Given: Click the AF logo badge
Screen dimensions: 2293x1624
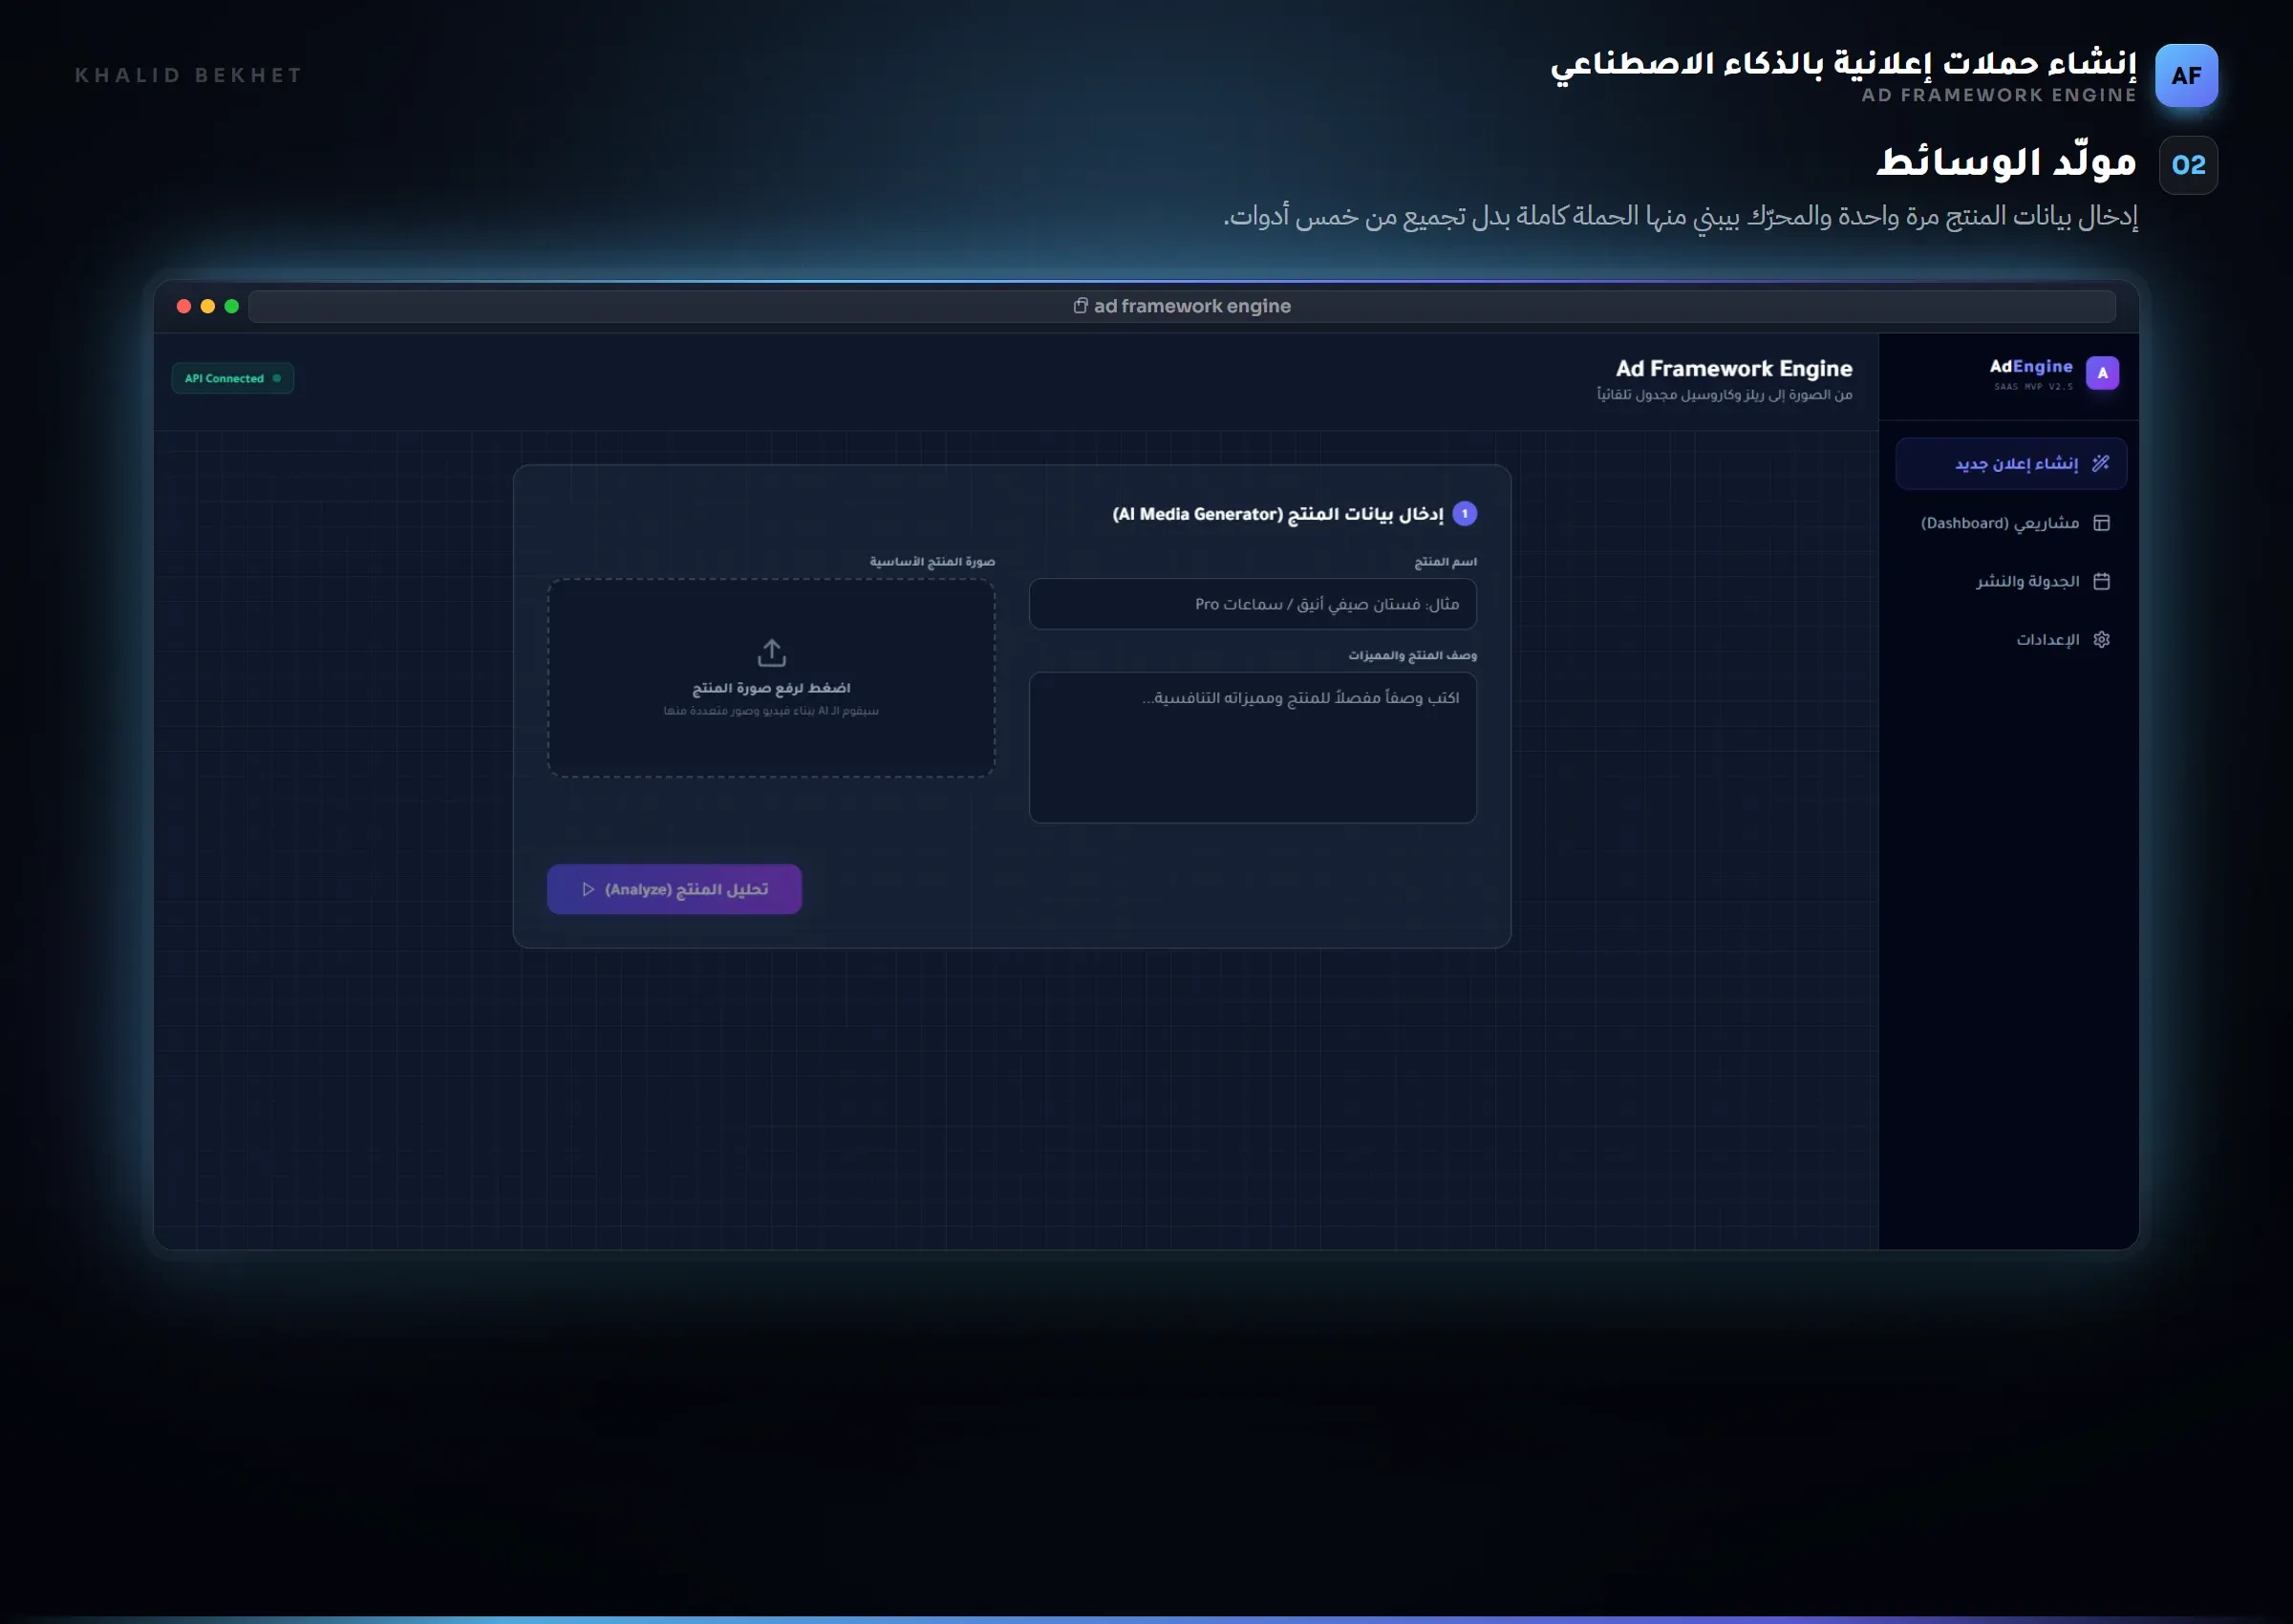Looking at the screenshot, I should [x=2186, y=75].
